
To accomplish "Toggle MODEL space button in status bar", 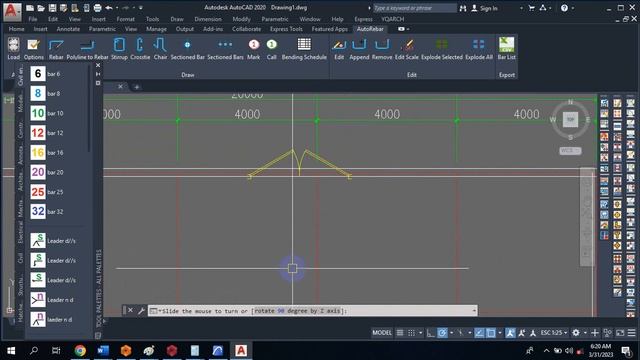I will (382, 333).
